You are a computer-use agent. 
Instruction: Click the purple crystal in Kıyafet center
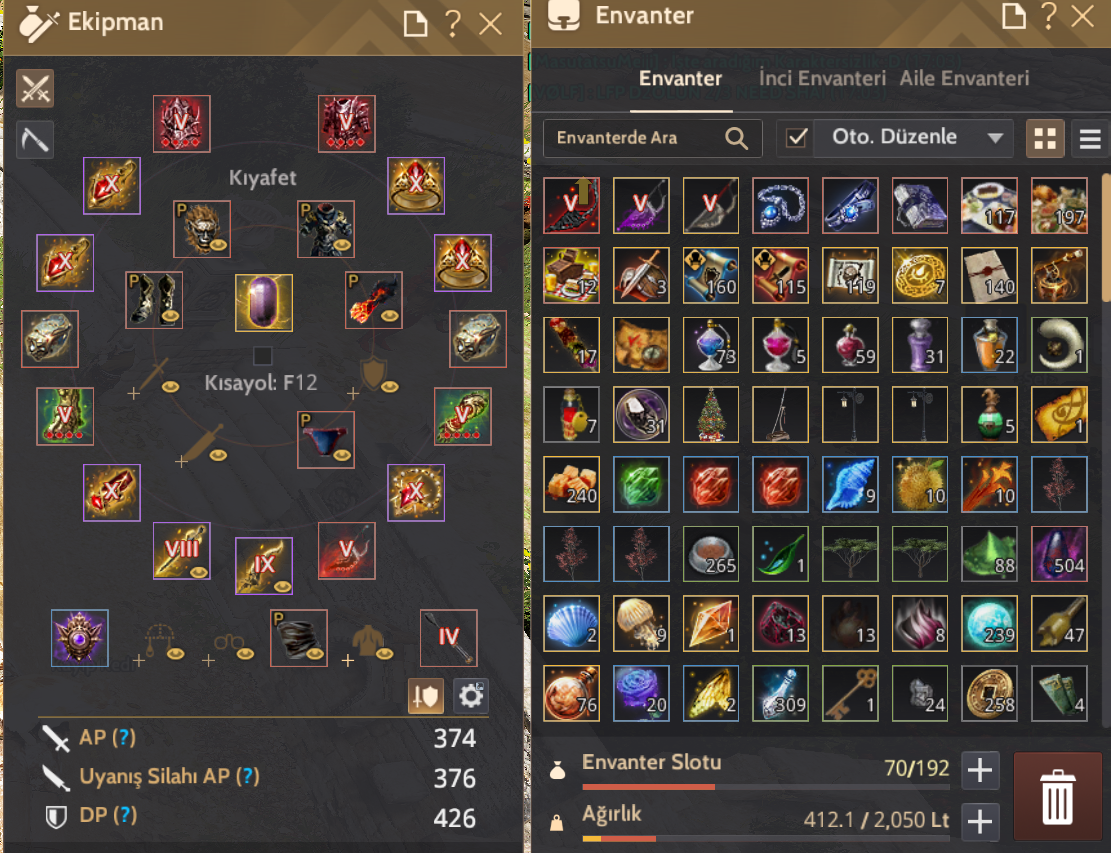tap(264, 303)
